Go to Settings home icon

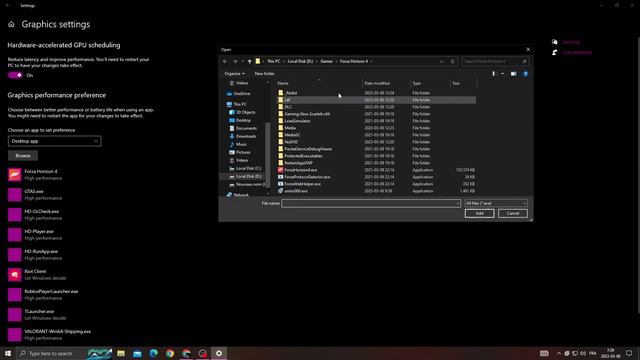coord(11,24)
